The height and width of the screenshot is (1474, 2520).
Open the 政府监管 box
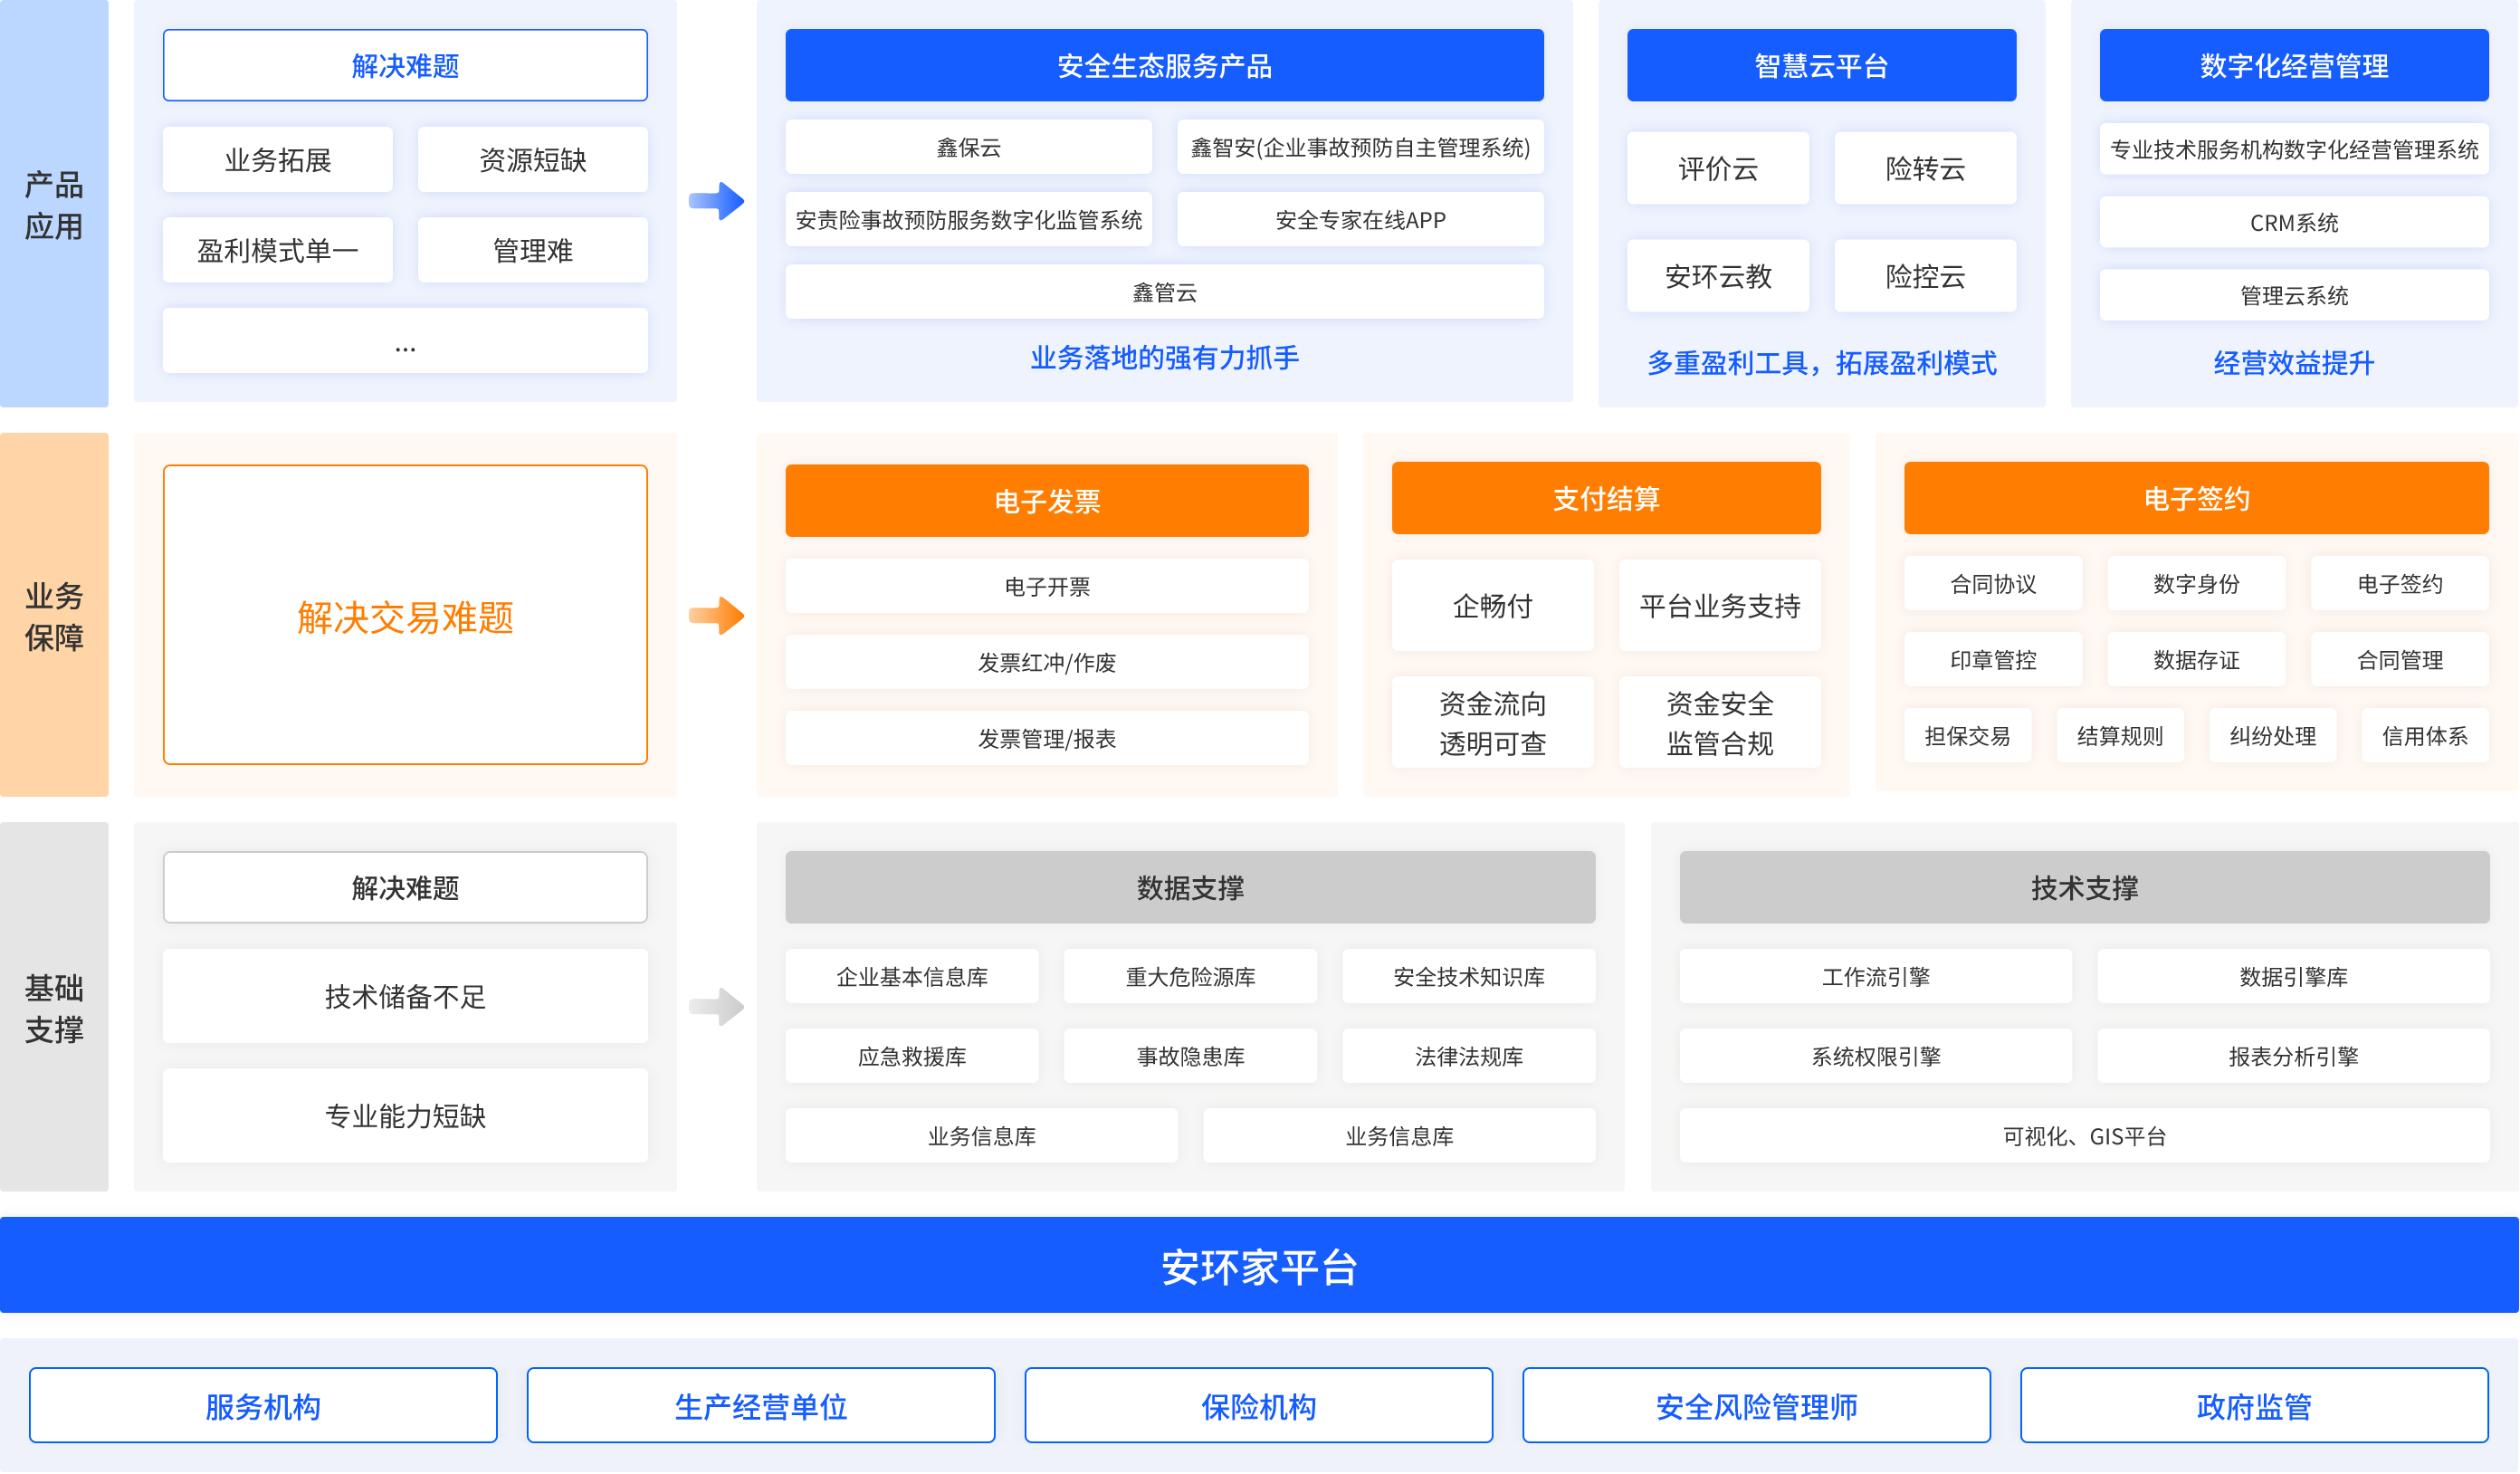coord(2254,1406)
